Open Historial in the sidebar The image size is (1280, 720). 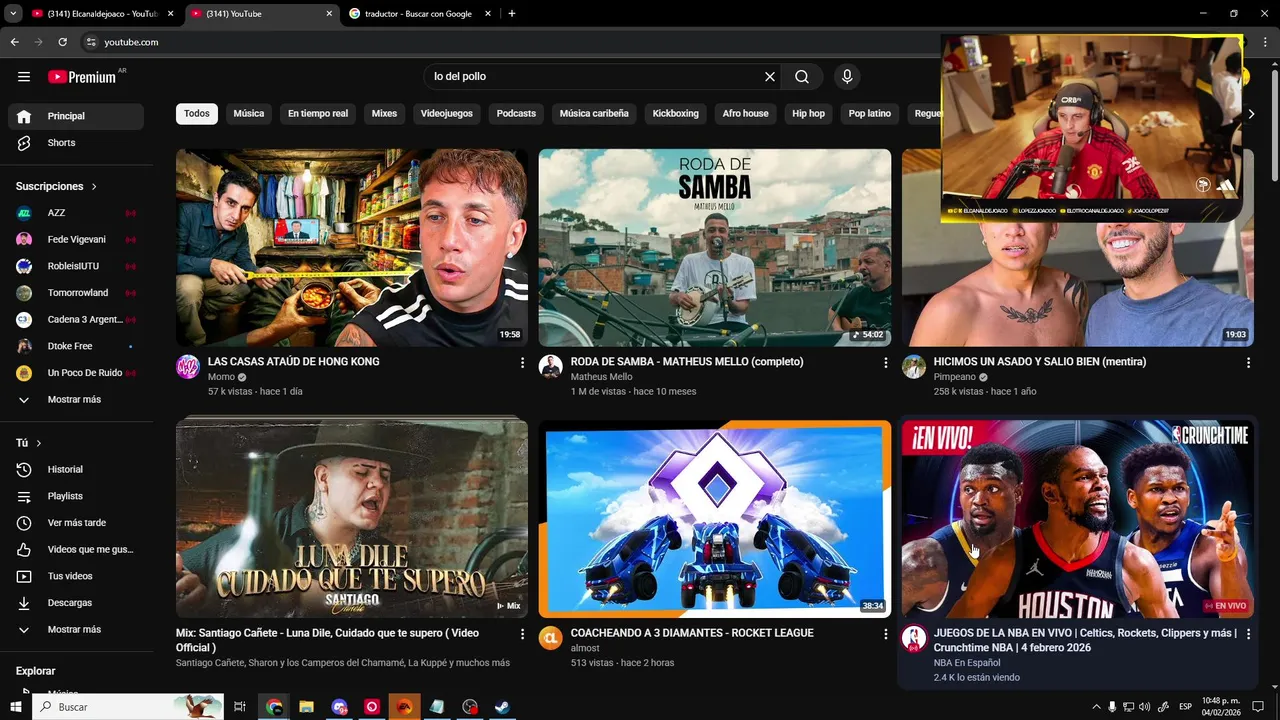[x=76, y=470]
